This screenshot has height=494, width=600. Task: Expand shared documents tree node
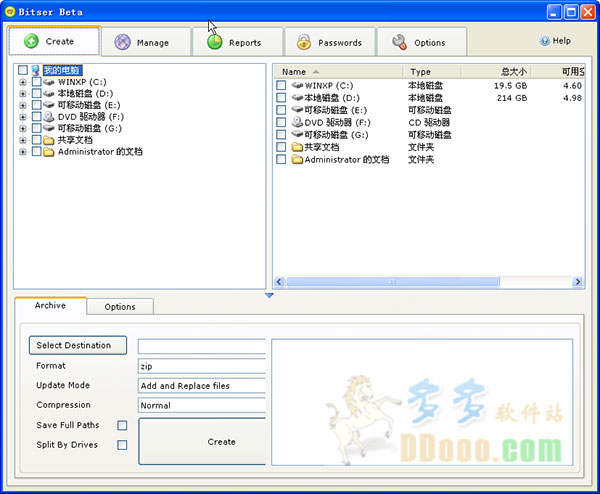point(23,140)
